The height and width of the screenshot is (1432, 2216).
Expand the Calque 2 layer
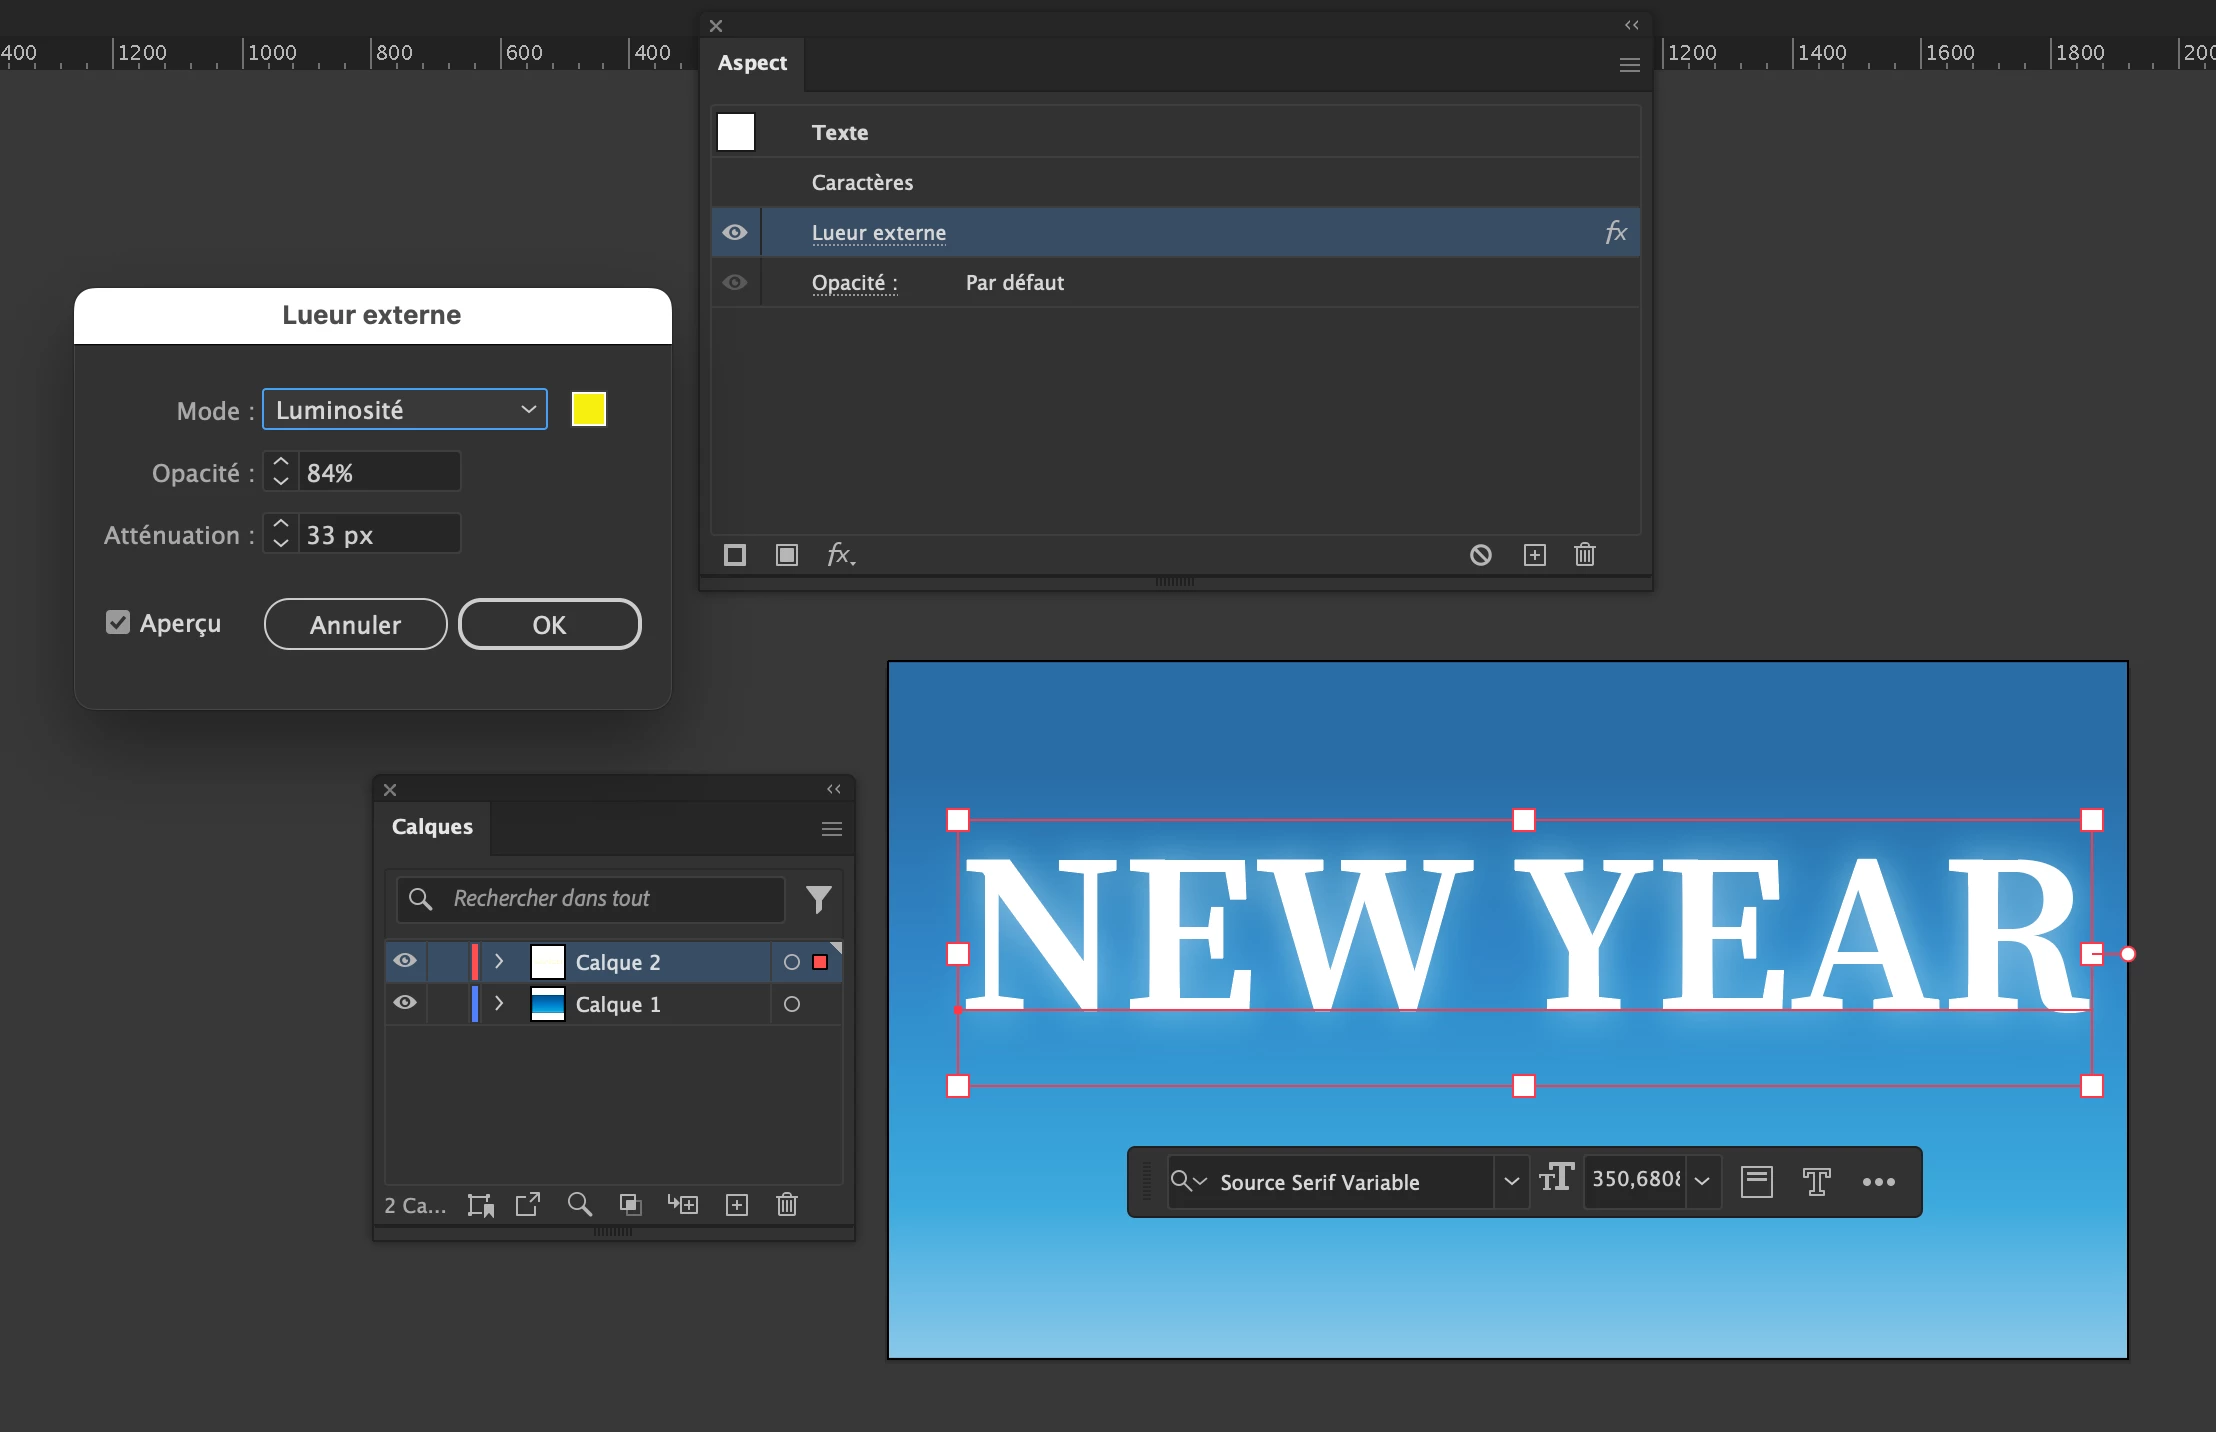(x=499, y=961)
